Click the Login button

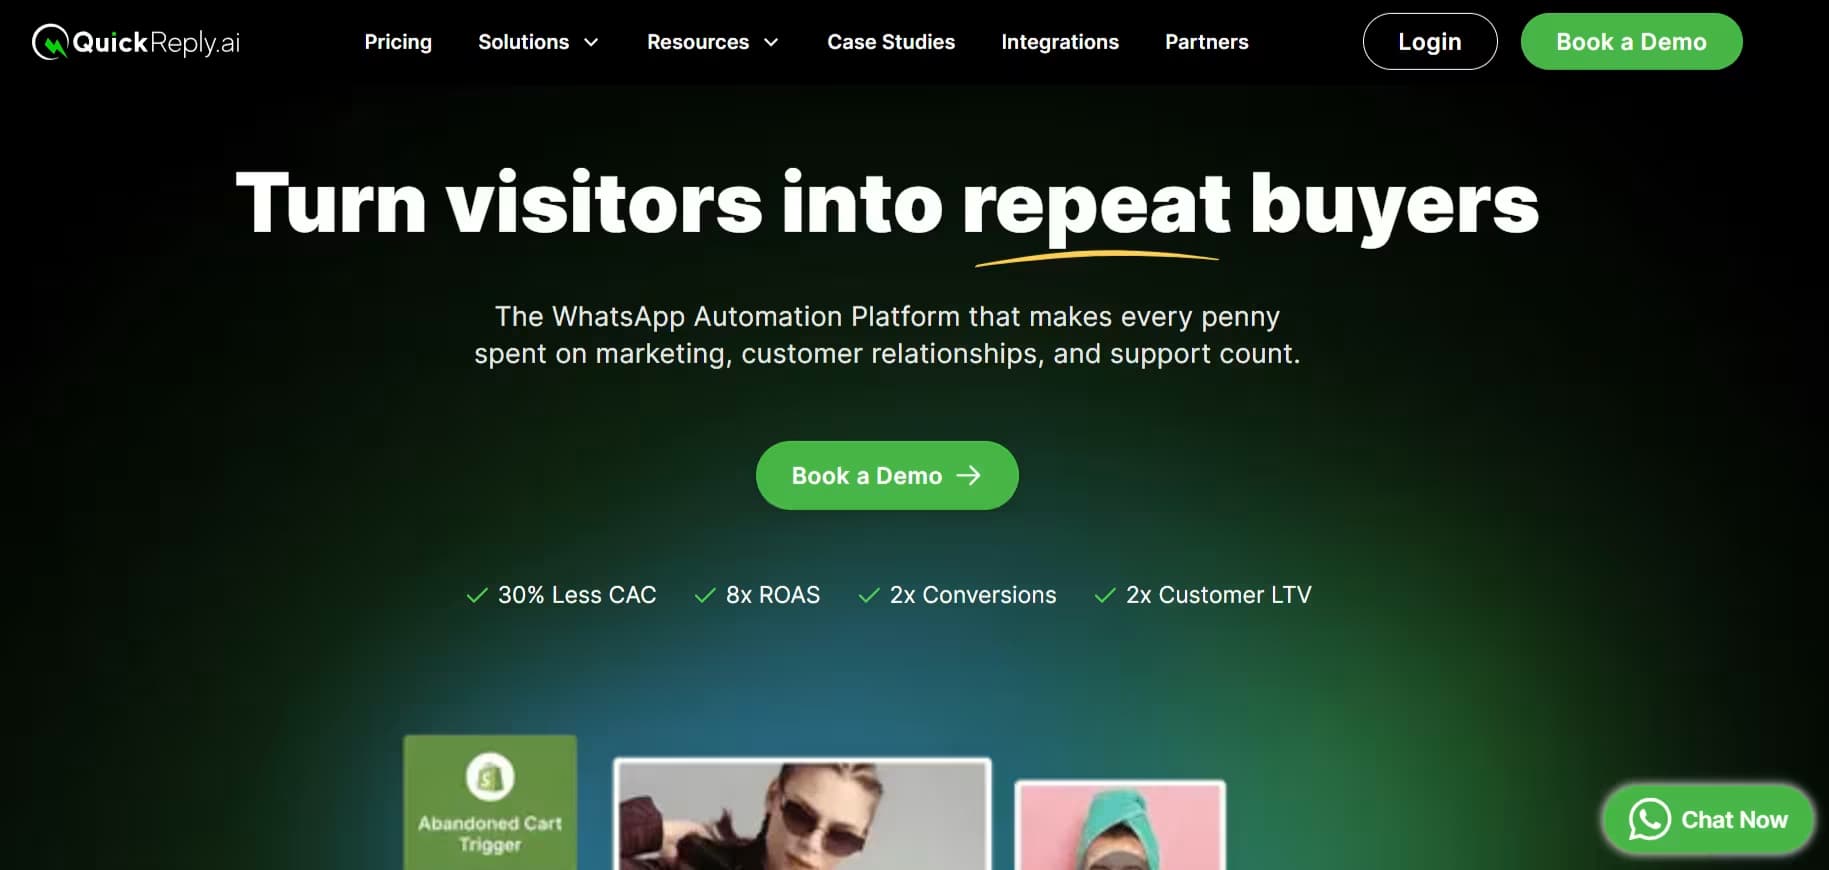pos(1430,42)
